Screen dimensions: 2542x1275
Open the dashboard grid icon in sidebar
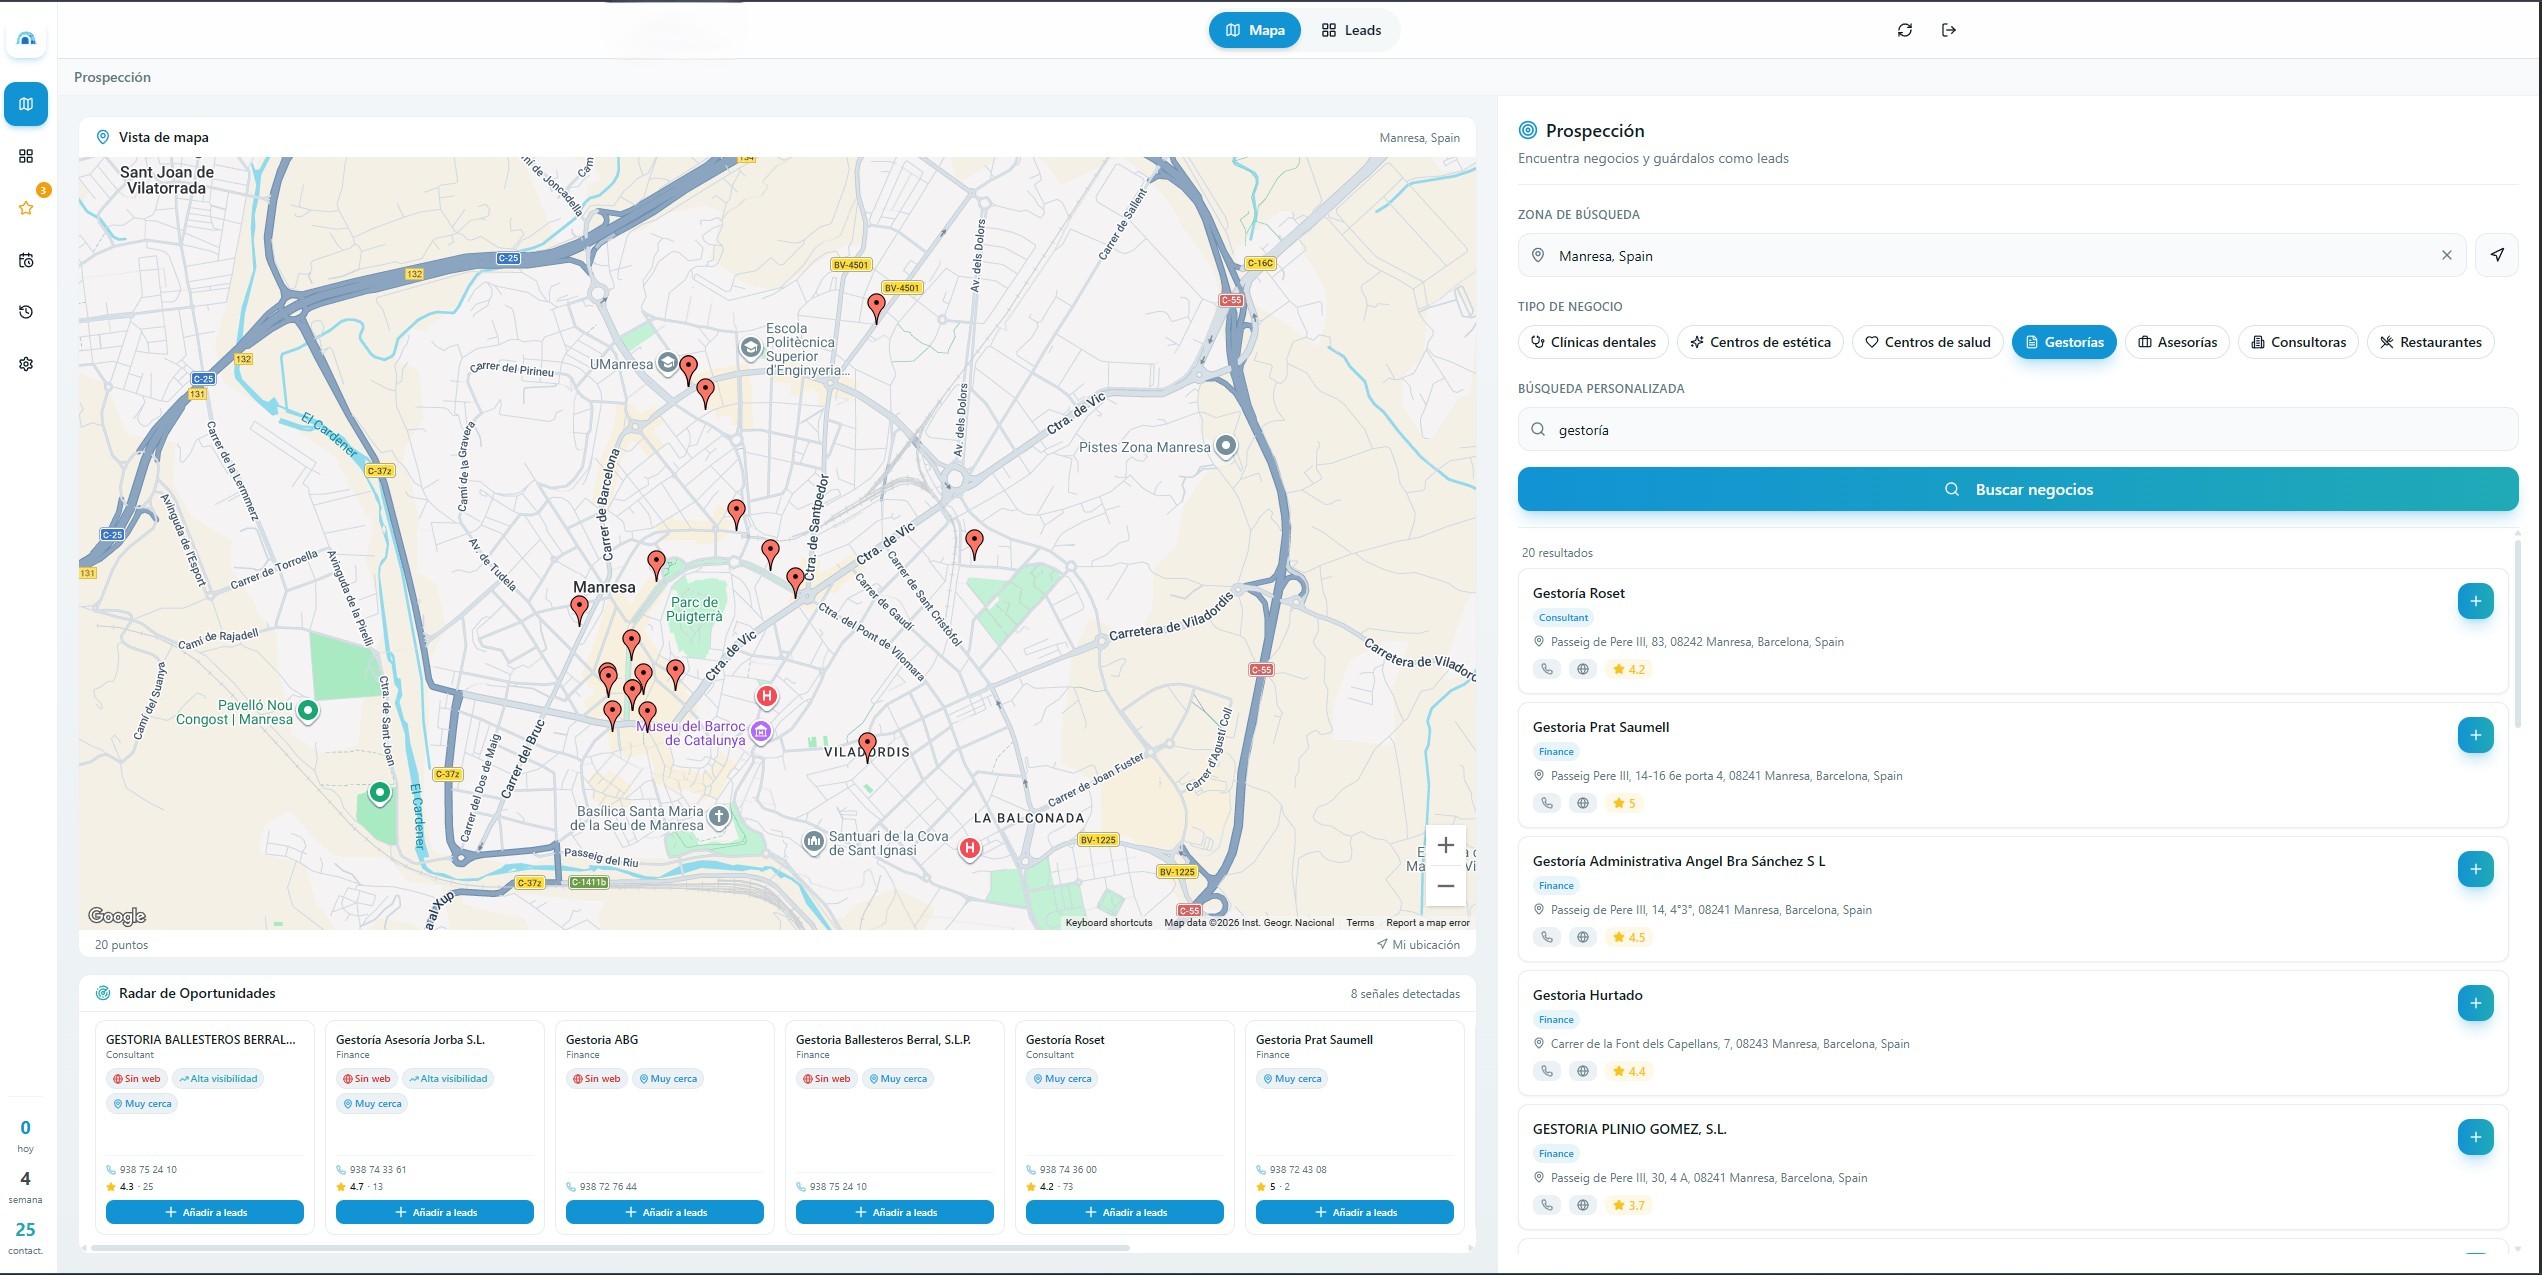[x=26, y=156]
